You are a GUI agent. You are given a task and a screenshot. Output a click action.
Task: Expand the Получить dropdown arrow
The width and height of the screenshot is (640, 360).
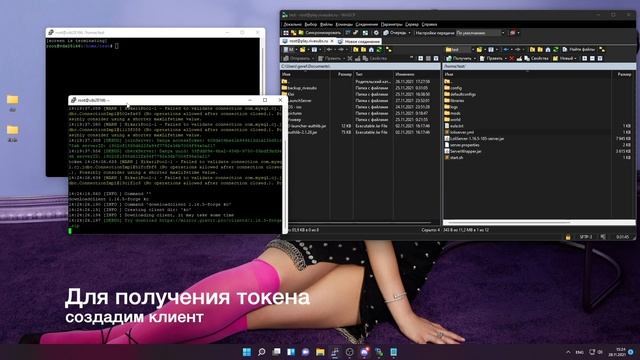[475, 58]
